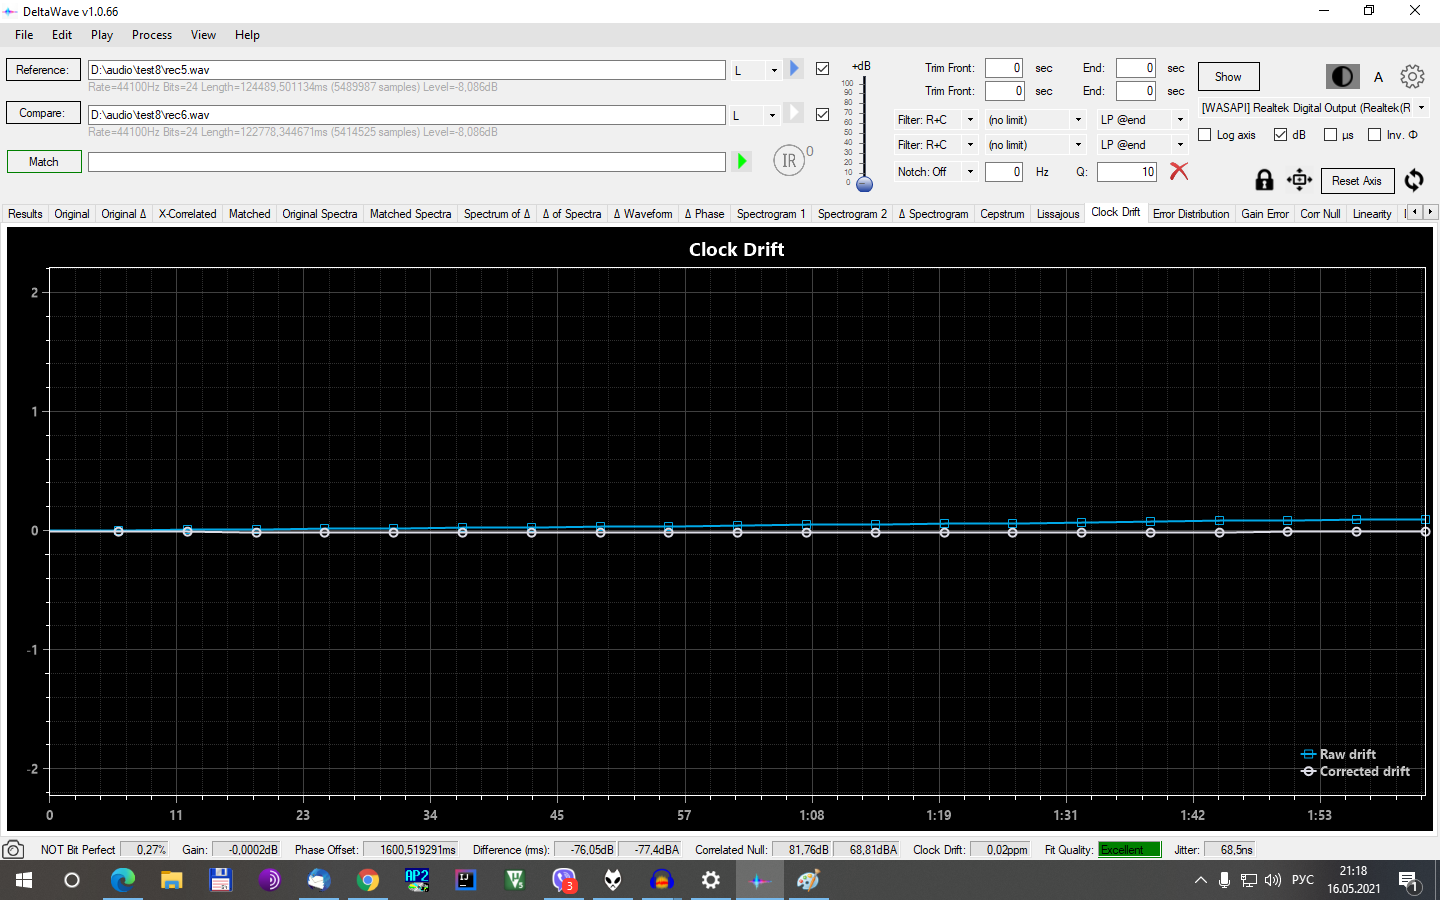Click the Match button
This screenshot has height=900, width=1440.
click(44, 161)
